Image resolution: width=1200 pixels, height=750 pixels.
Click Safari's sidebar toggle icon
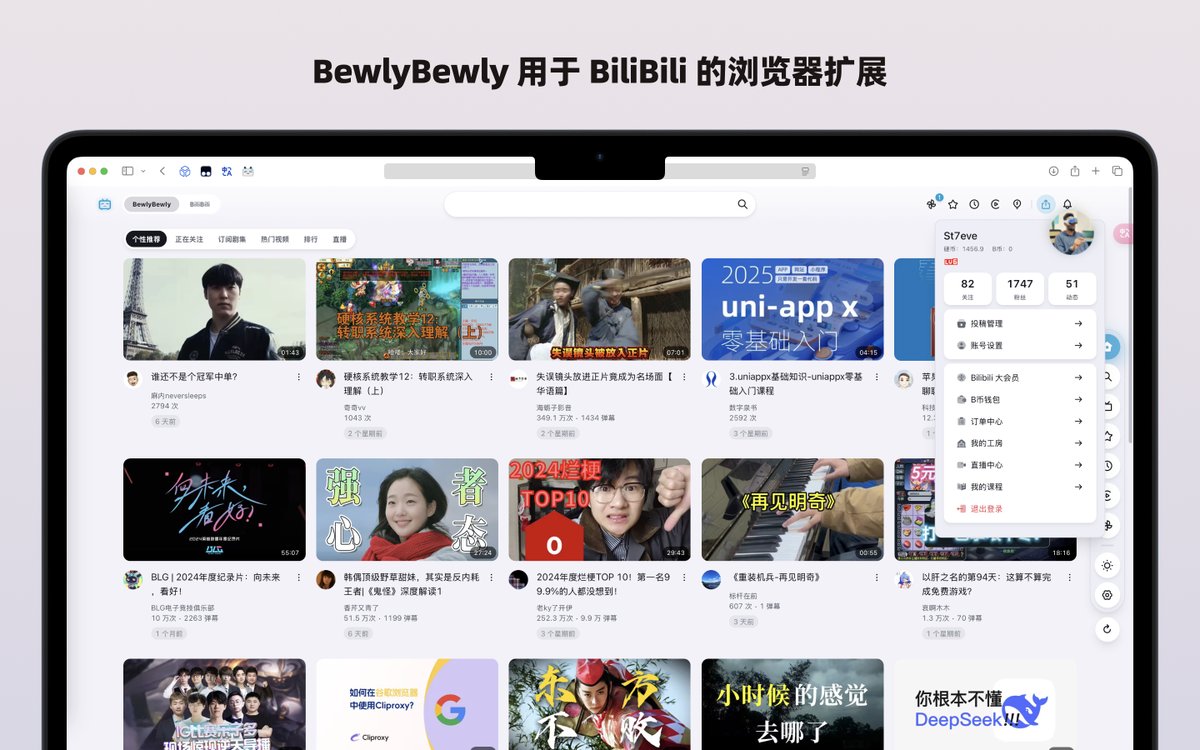click(x=128, y=171)
